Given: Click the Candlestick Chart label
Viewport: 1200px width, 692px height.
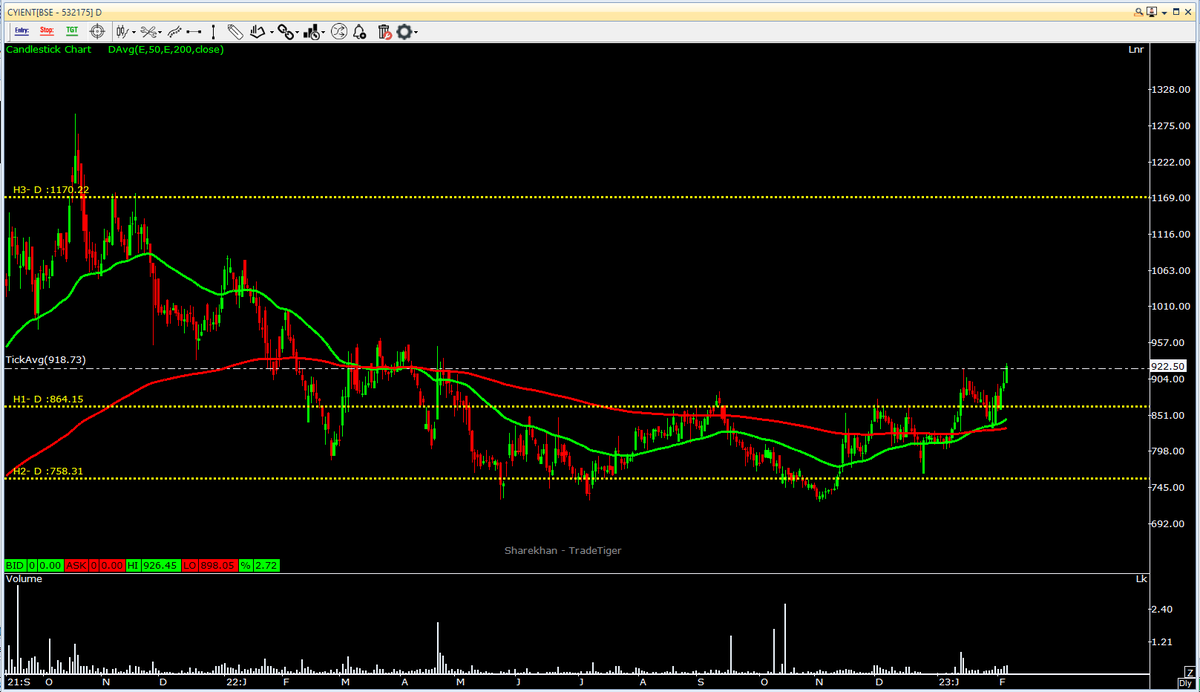Looking at the screenshot, I should point(48,49).
